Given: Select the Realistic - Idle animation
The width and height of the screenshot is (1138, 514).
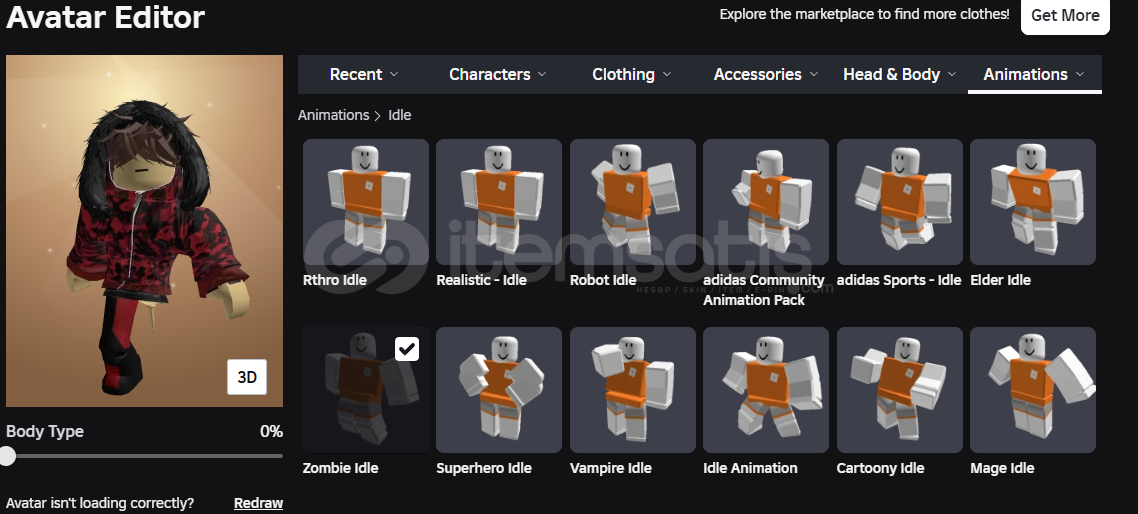Looking at the screenshot, I should (x=498, y=202).
